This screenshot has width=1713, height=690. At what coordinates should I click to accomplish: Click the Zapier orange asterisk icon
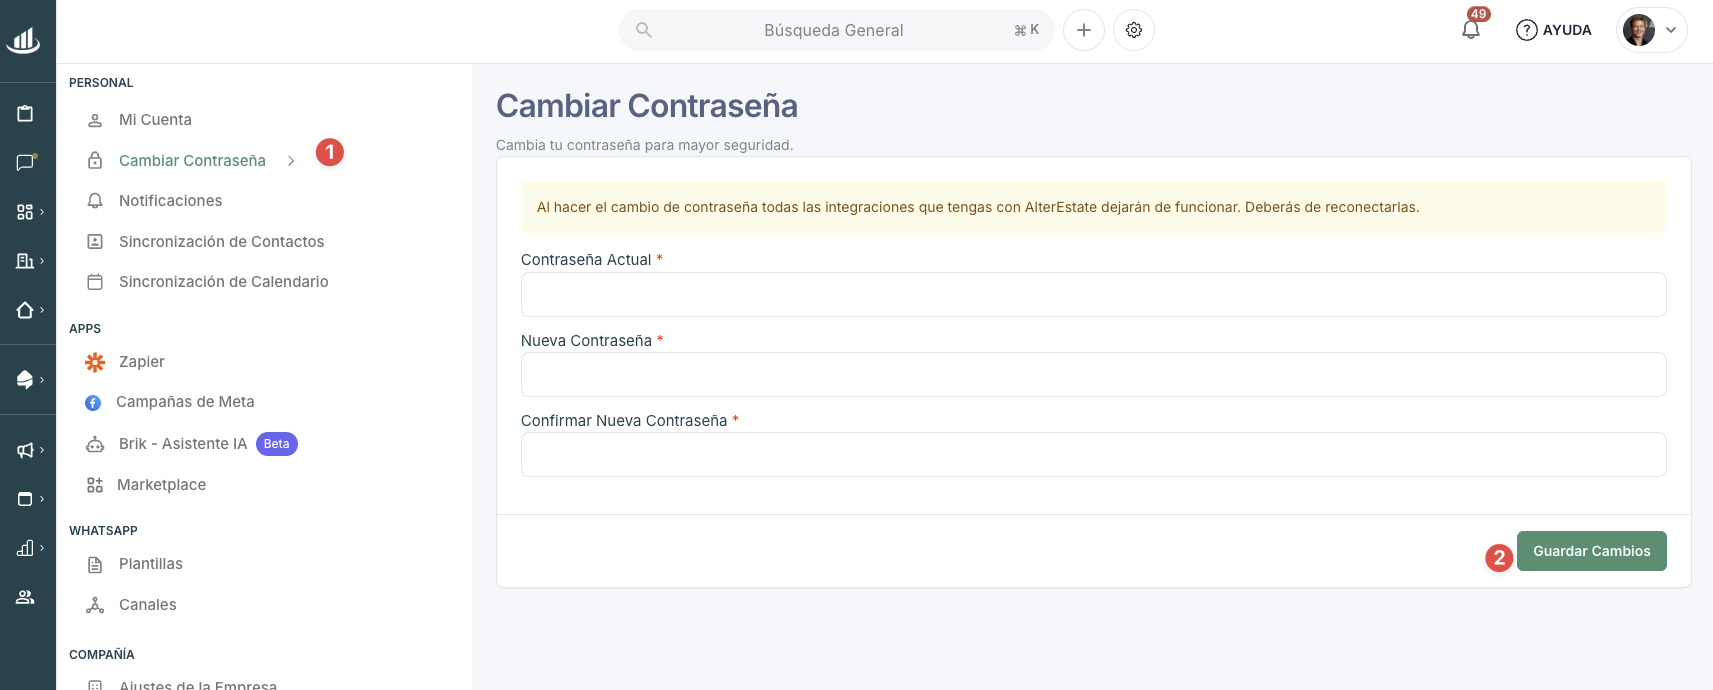coord(95,362)
